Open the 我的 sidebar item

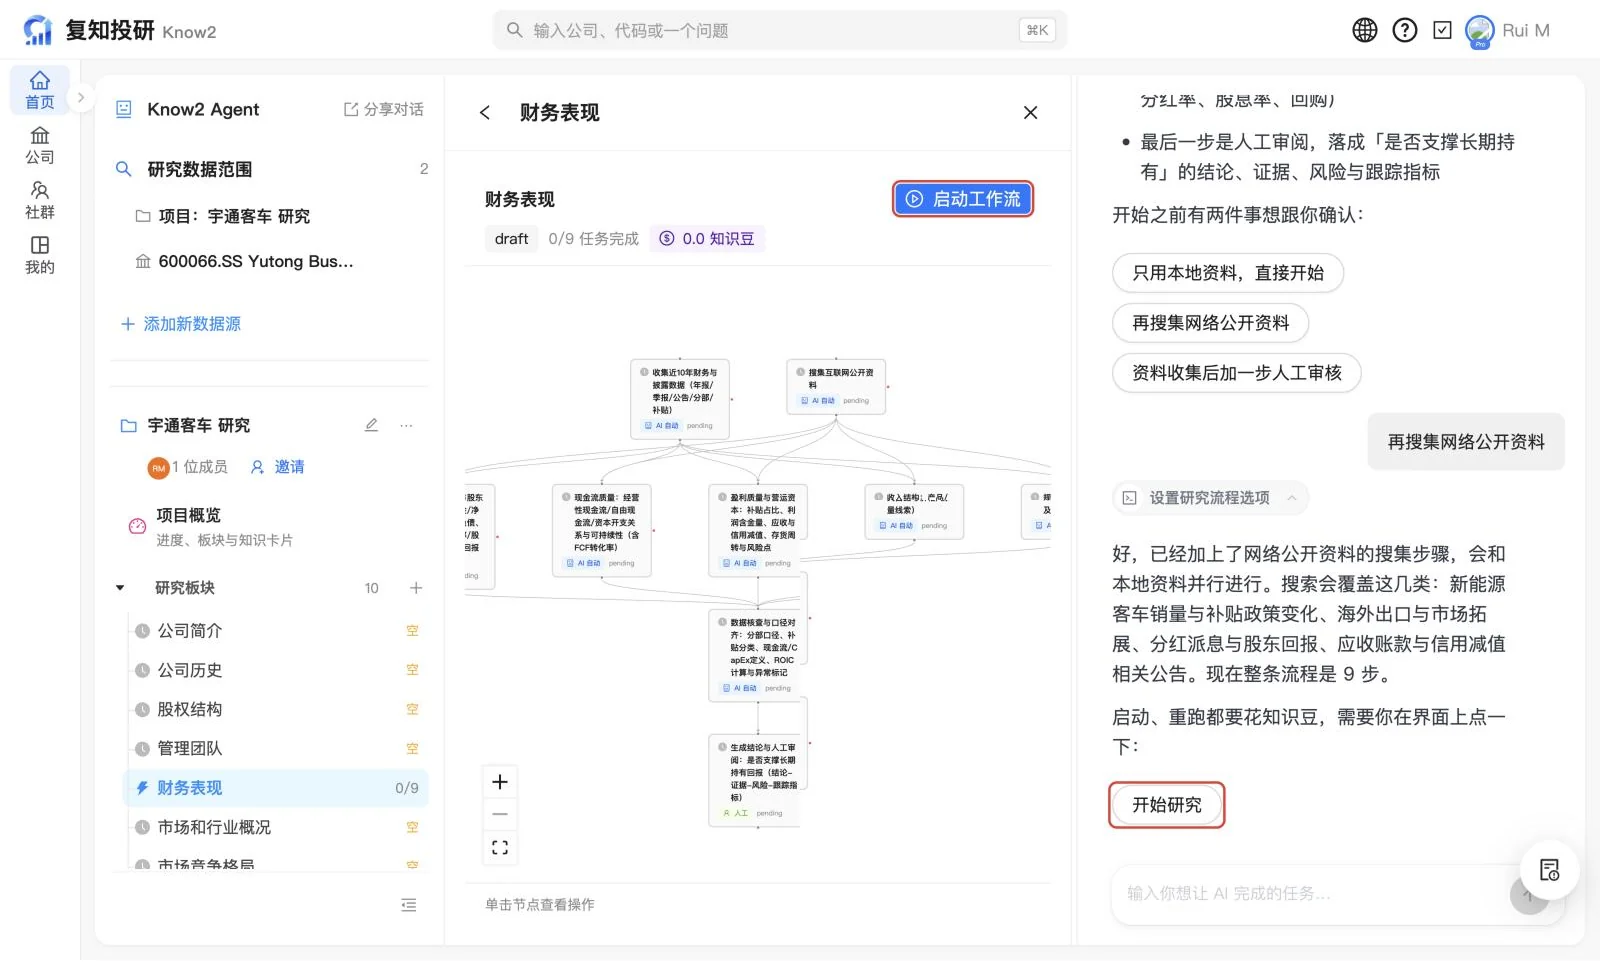pos(40,255)
